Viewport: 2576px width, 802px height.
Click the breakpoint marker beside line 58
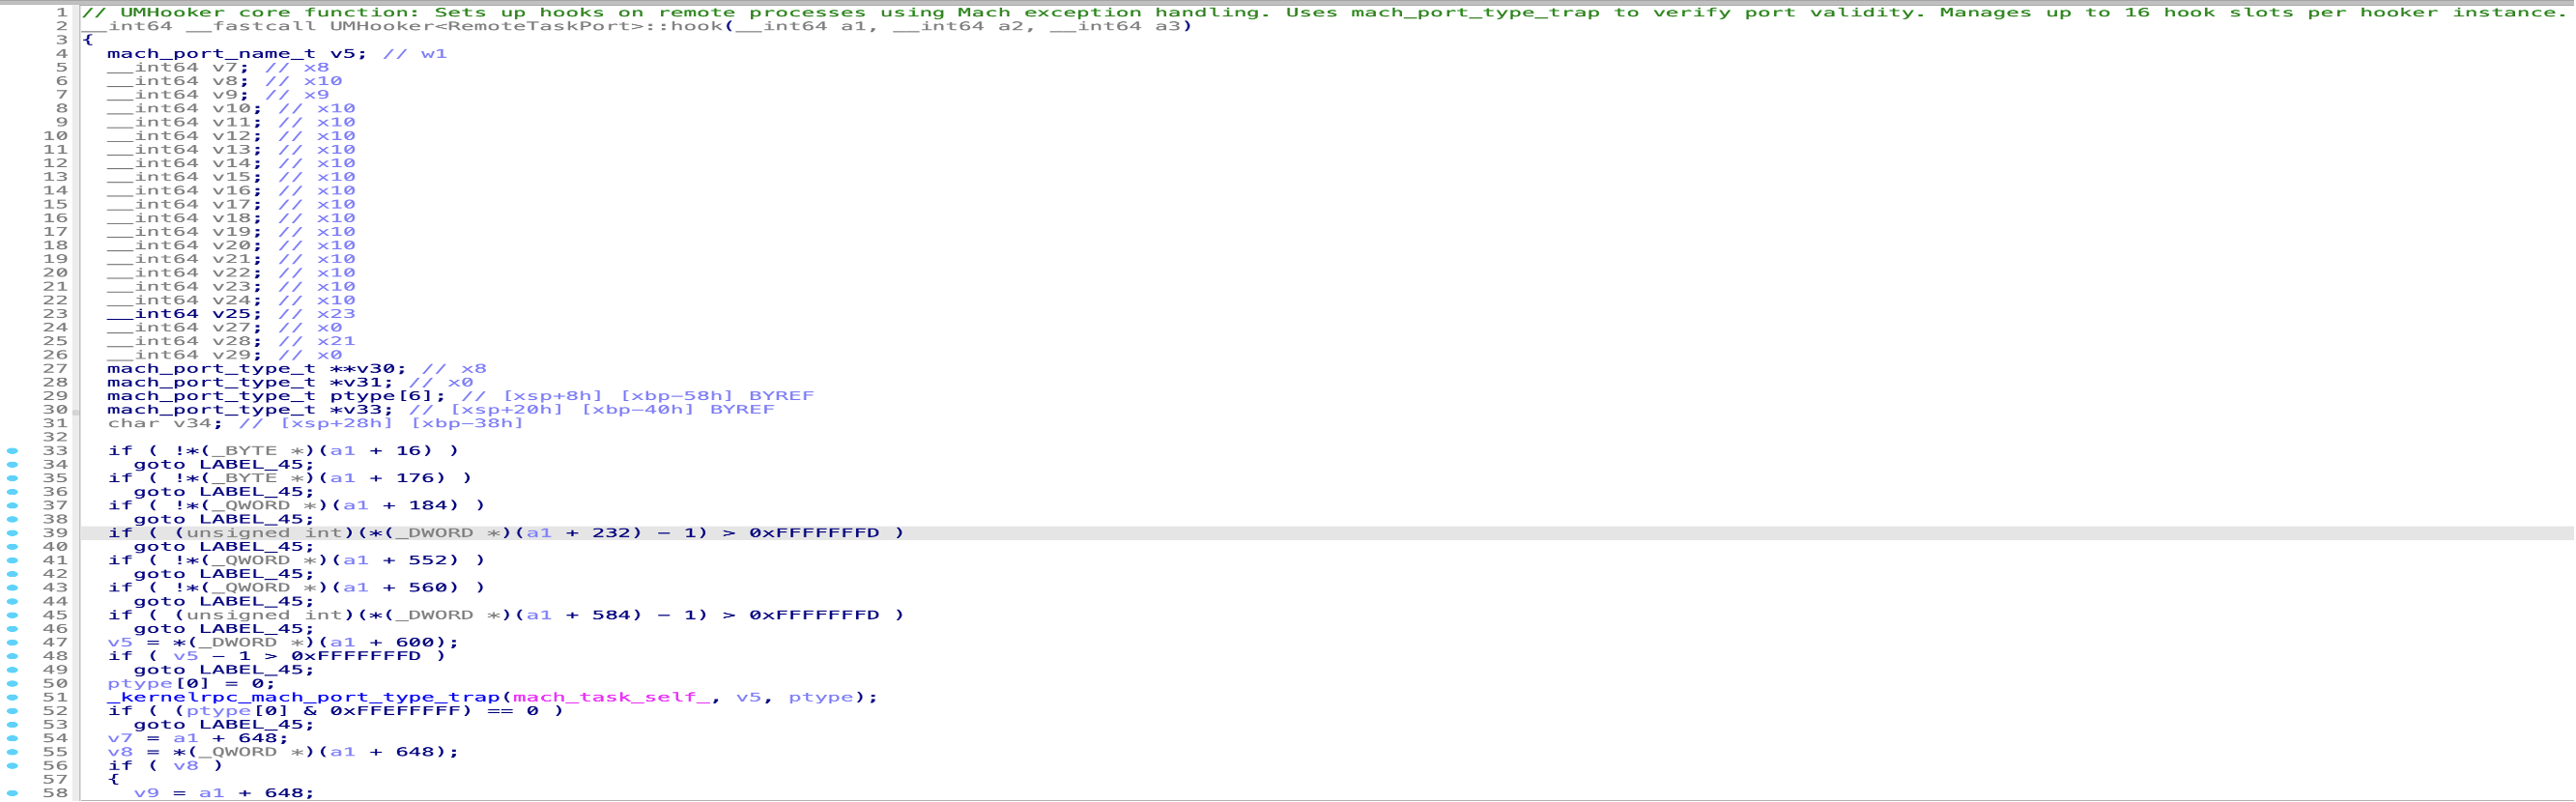click(12, 793)
